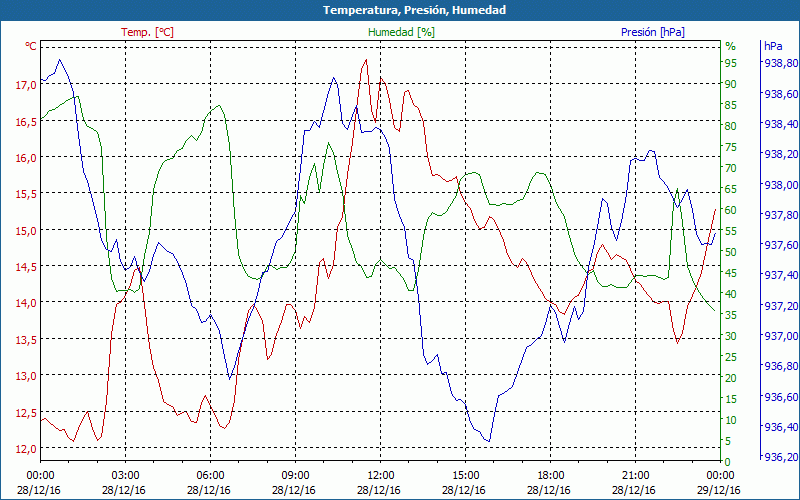Click the 936,80 pressure axis value
The image size is (800, 500).
[x=779, y=366]
